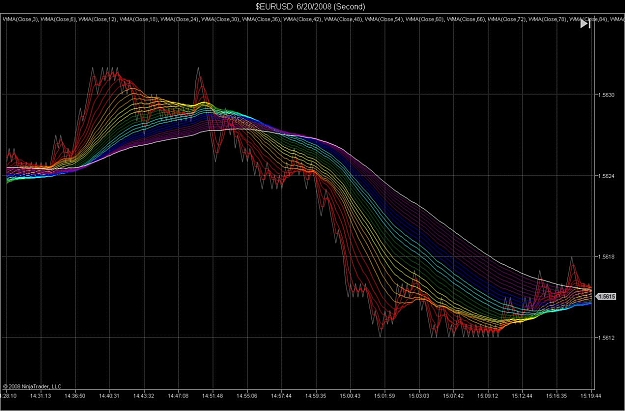Click the 14:47:08 time axis label
Viewport: 625px width, 411px height.
pos(178,396)
